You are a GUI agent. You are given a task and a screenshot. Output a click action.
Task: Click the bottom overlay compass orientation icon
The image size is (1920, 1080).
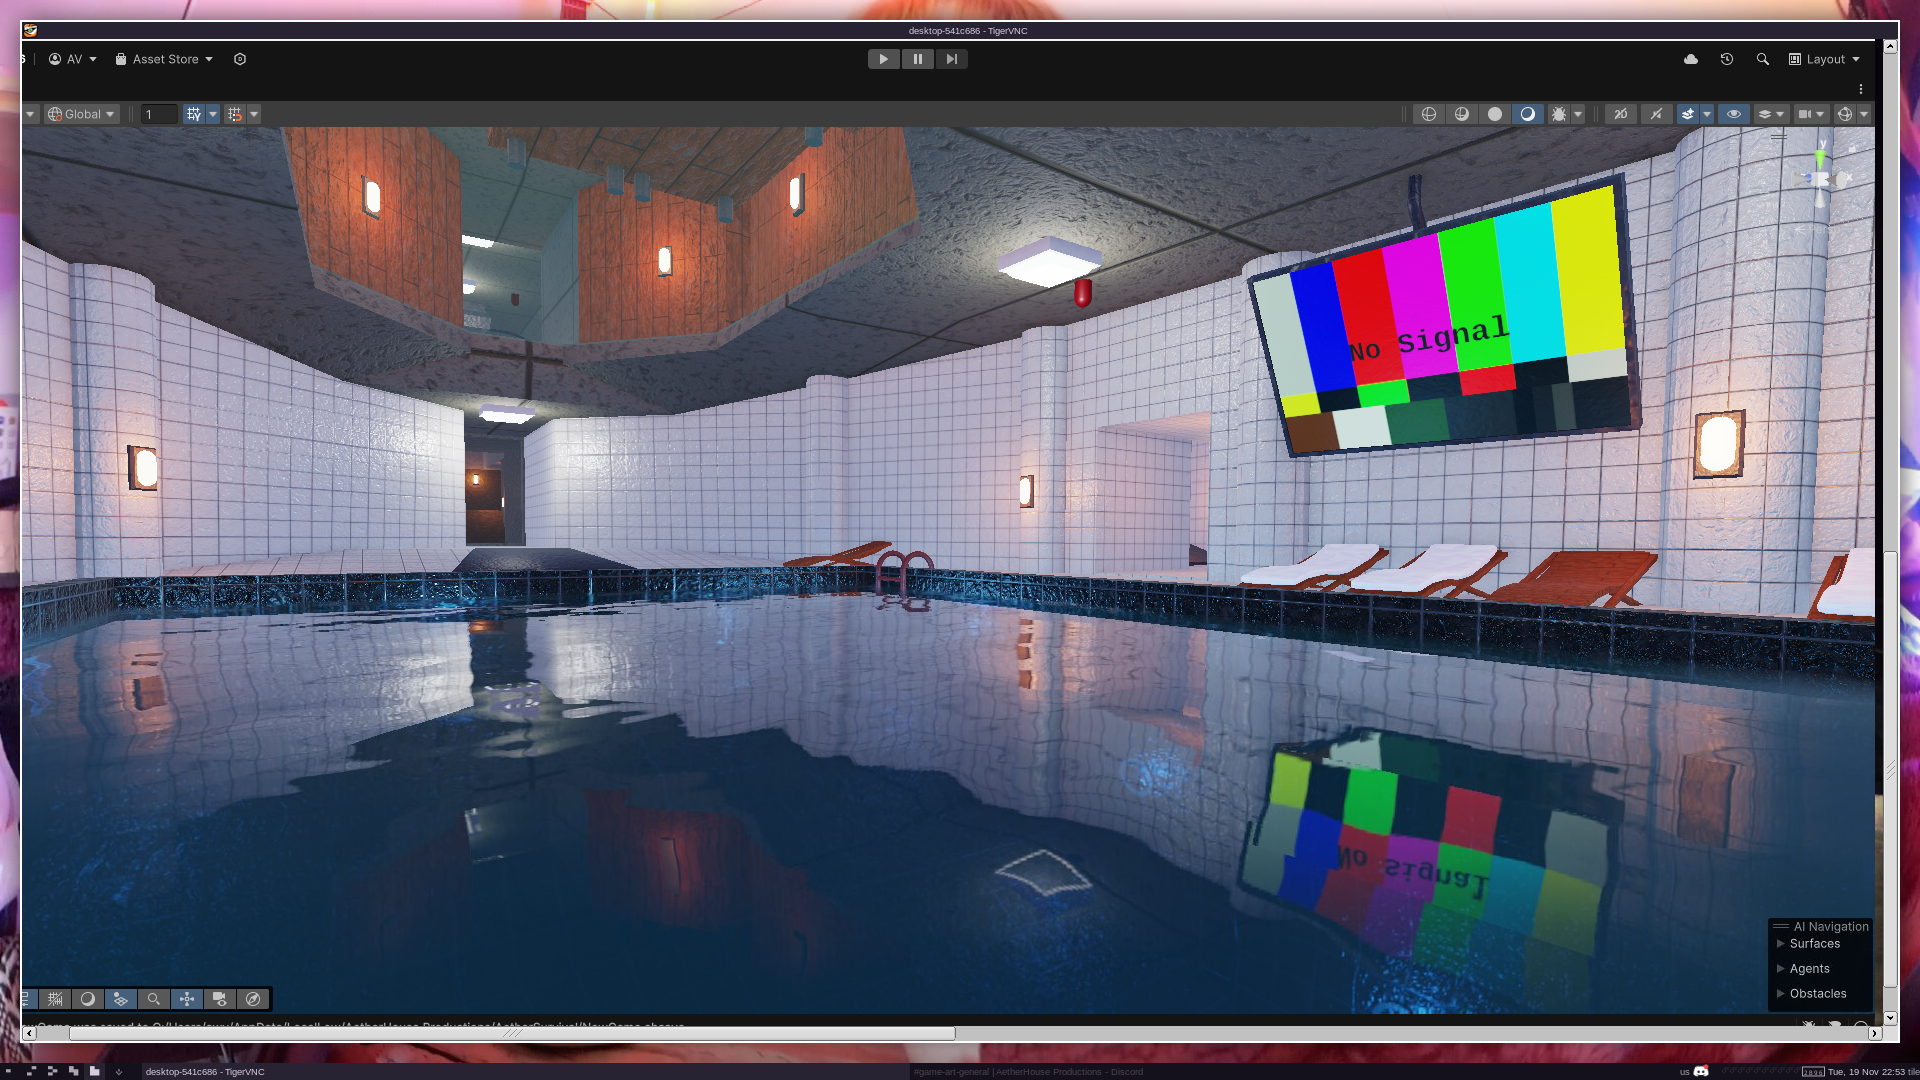click(253, 999)
